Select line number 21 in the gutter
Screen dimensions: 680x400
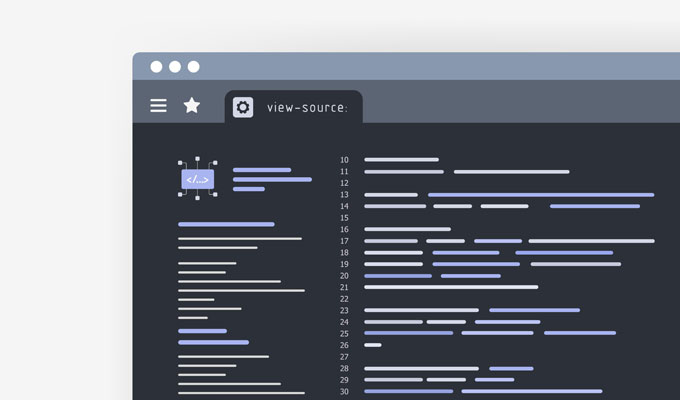pyautogui.click(x=344, y=287)
